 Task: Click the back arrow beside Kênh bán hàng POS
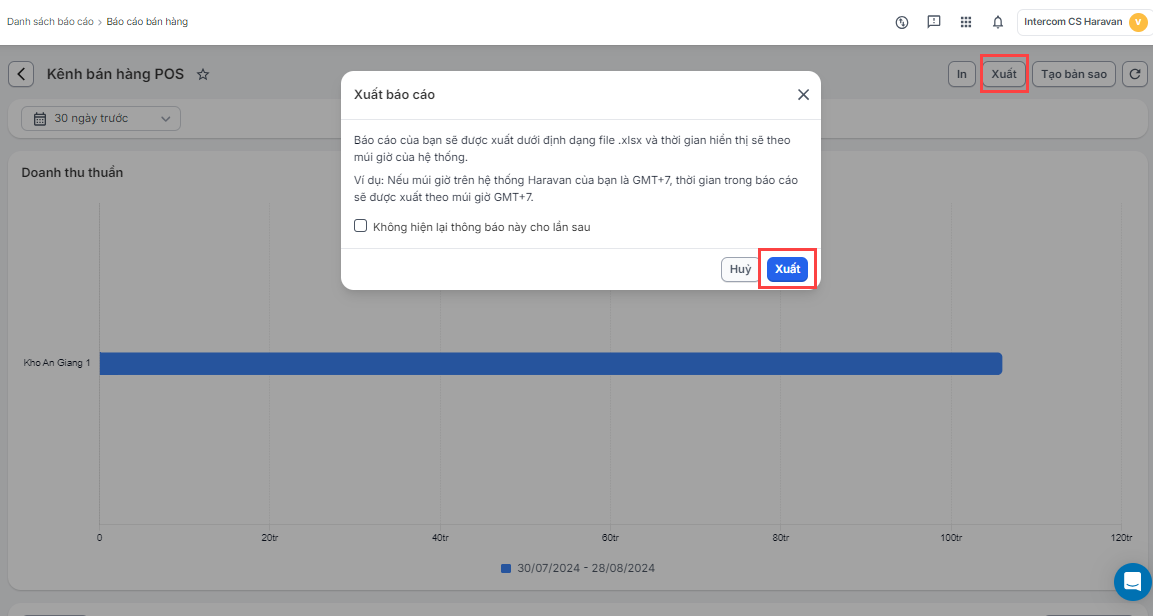tap(21, 74)
